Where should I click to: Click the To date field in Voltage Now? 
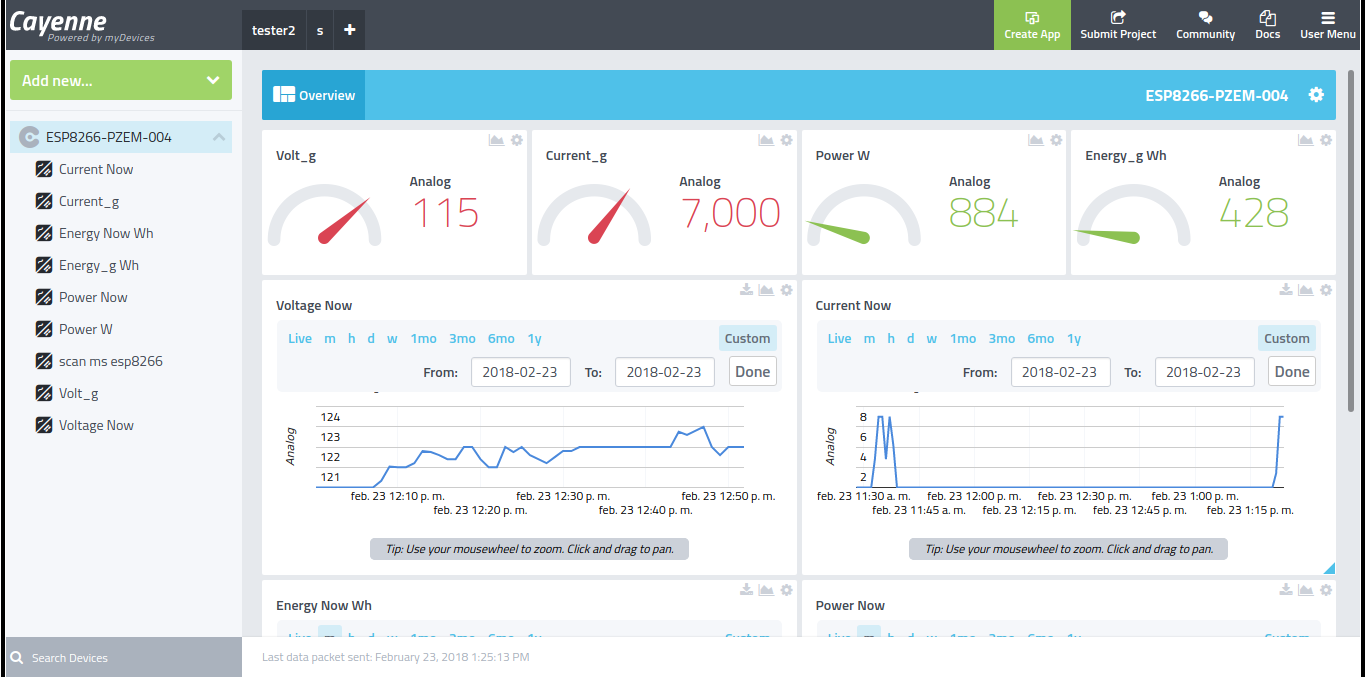tap(665, 372)
